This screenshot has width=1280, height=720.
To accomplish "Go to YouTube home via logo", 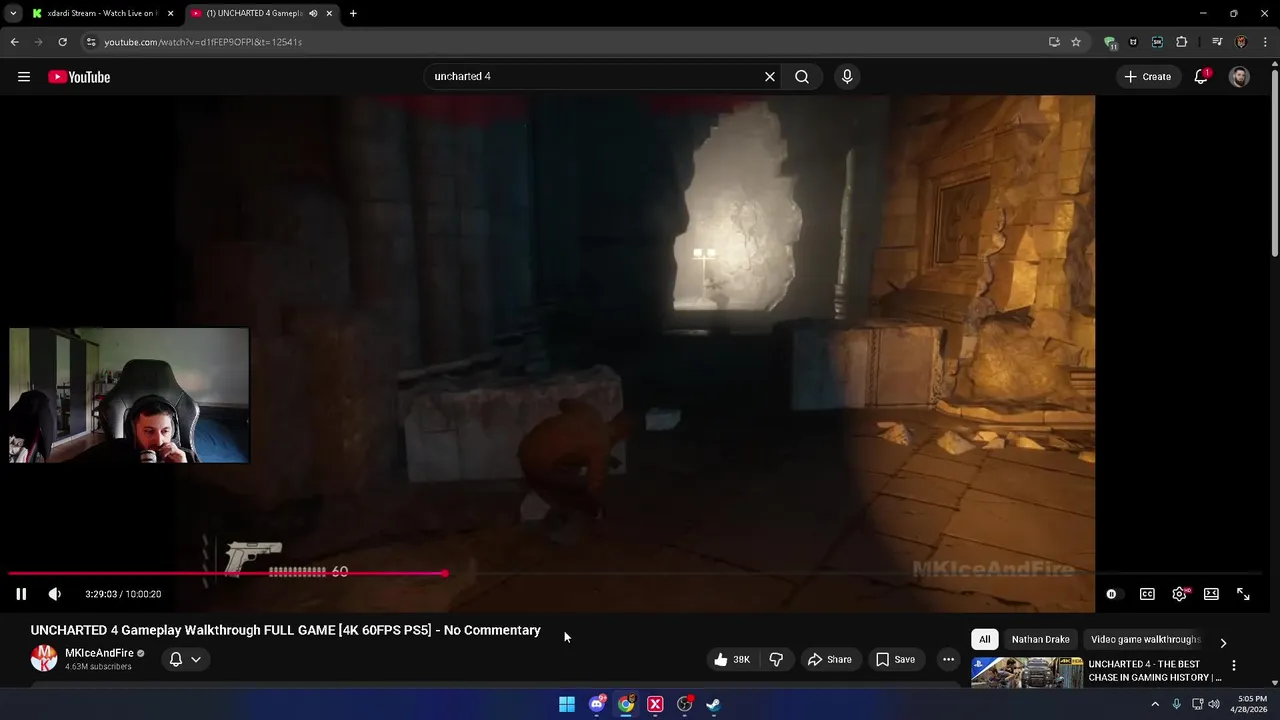I will coord(79,77).
